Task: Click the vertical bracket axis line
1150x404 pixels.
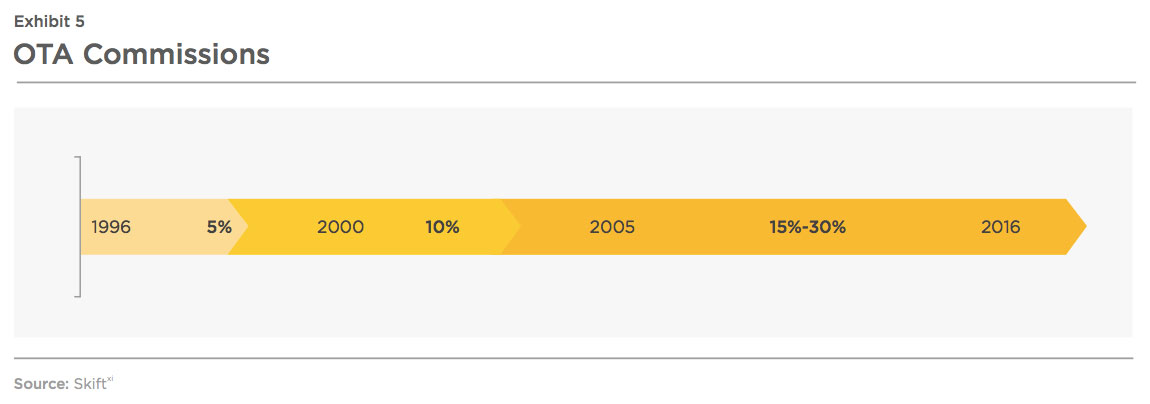Action: 78,227
